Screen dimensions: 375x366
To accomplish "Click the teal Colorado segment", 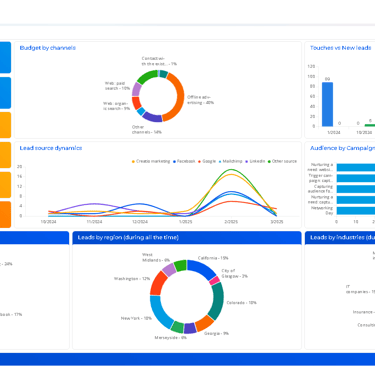I will pyautogui.click(x=217, y=302).
